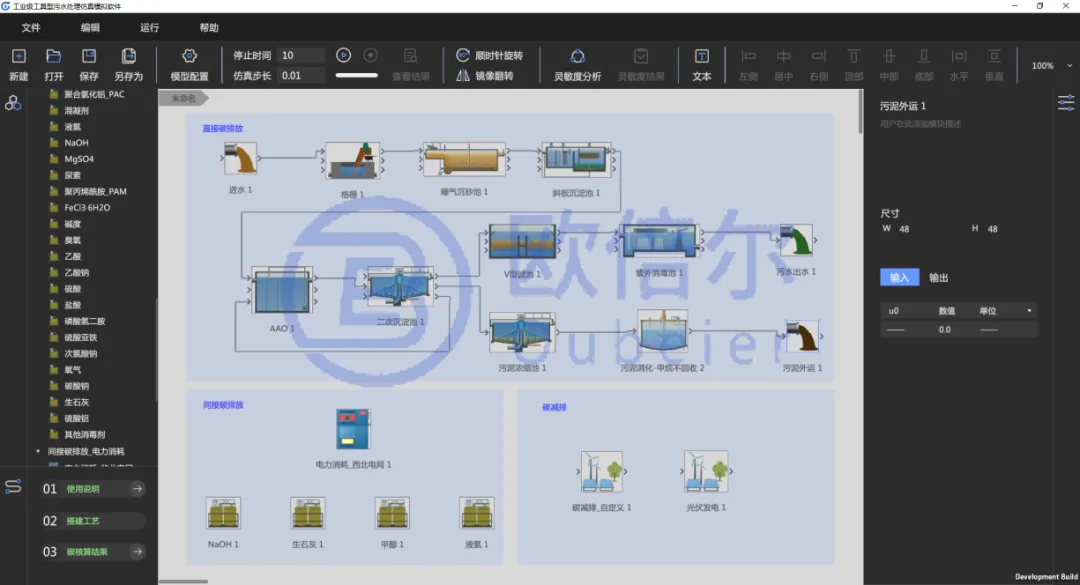Viewport: 1080px width, 585px height.
Task: Select the AAO 1 reactor block
Action: pyautogui.click(x=282, y=290)
